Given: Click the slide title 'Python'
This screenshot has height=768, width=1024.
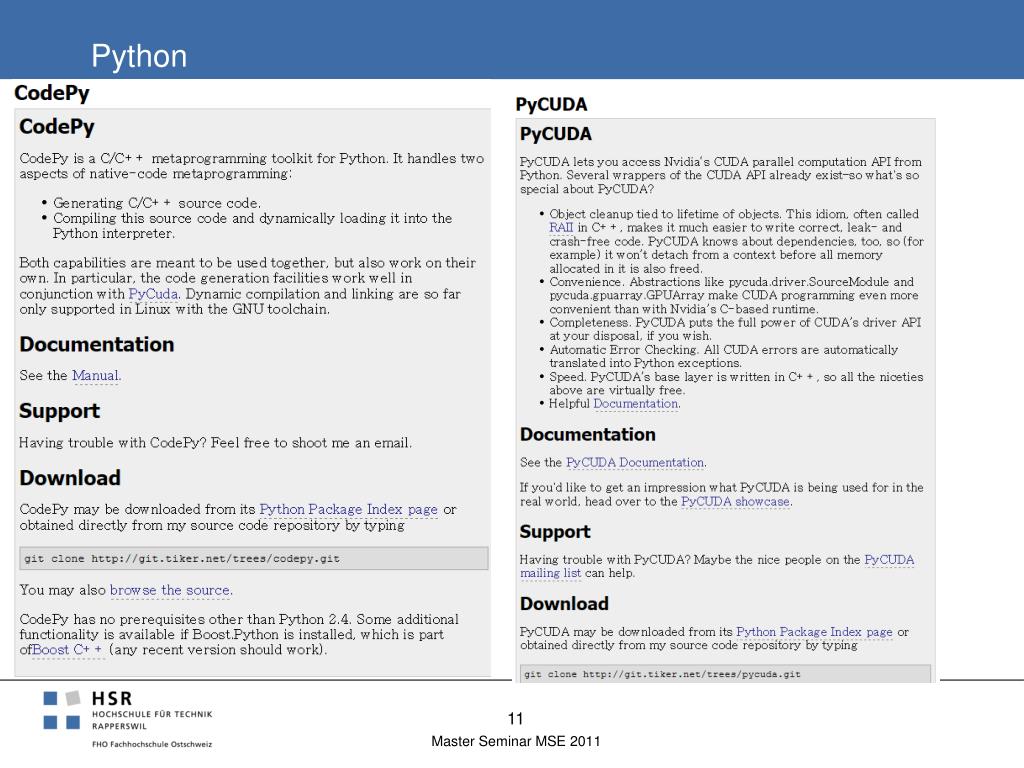Looking at the screenshot, I should tap(139, 56).
